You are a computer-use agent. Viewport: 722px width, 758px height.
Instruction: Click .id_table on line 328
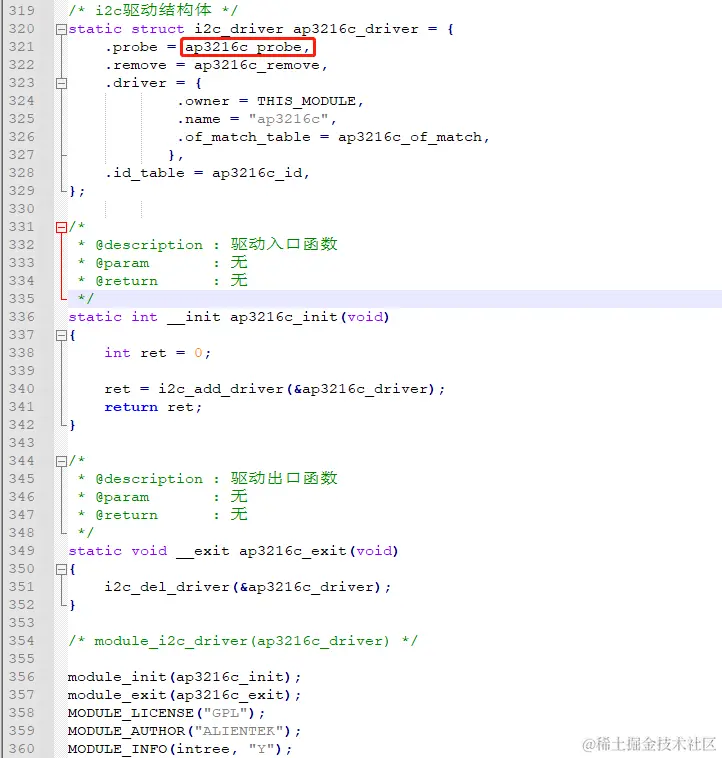coord(145,173)
